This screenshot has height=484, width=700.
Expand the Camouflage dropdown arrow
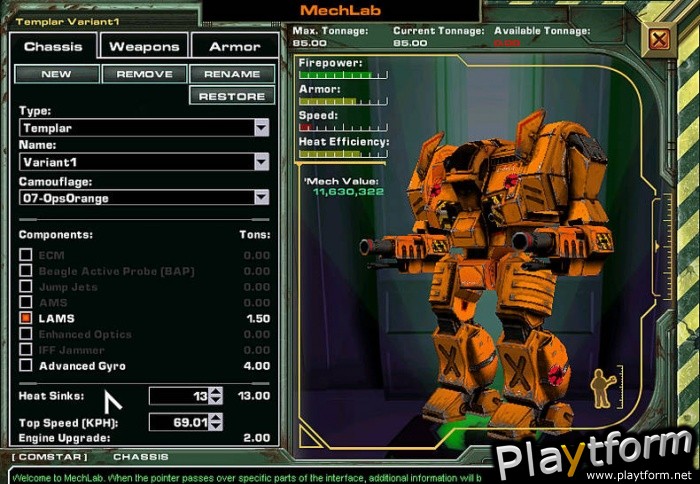click(262, 197)
